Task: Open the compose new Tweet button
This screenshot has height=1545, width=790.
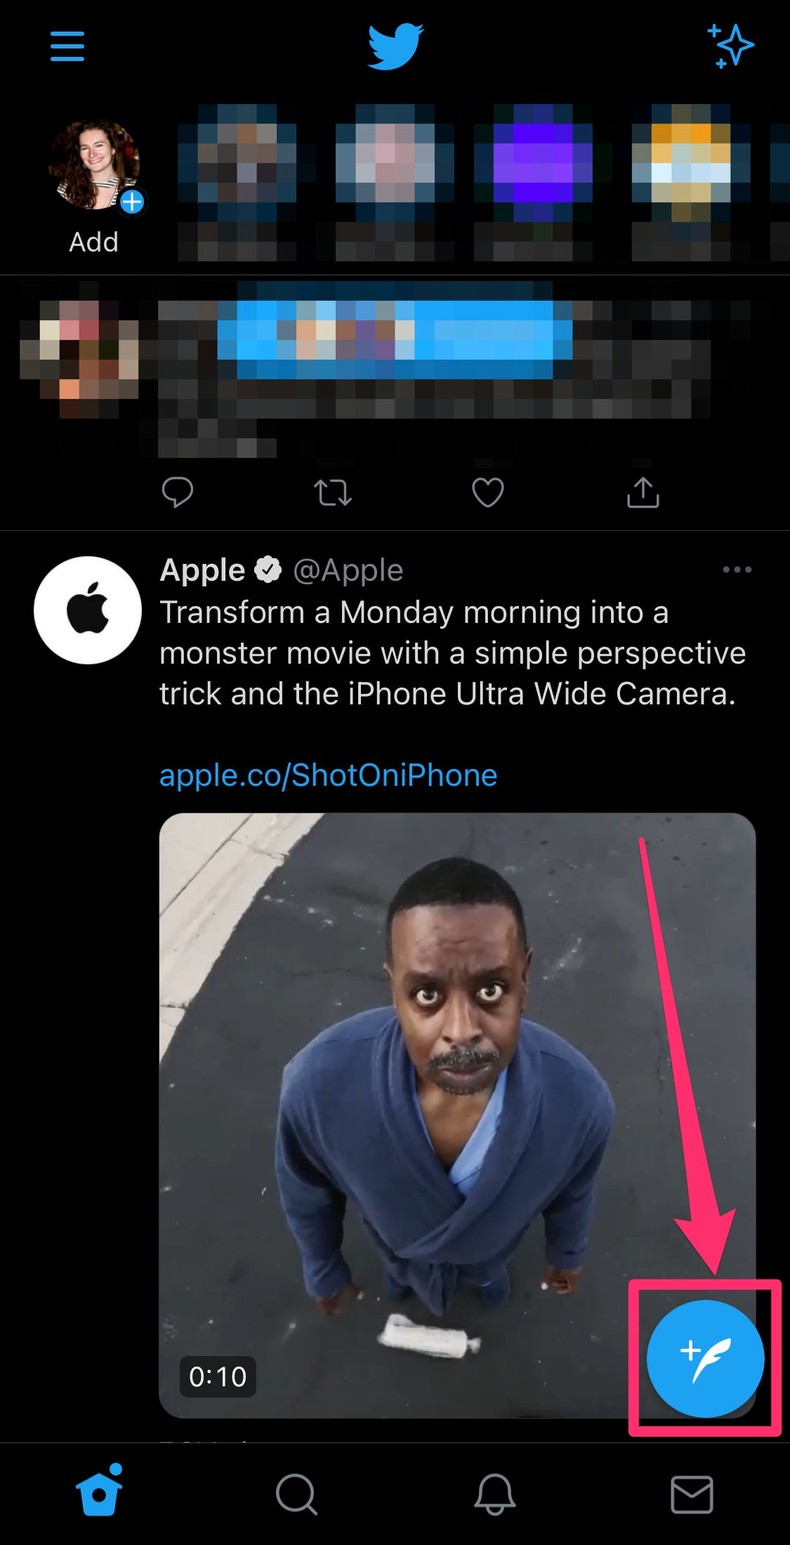Action: point(705,1357)
